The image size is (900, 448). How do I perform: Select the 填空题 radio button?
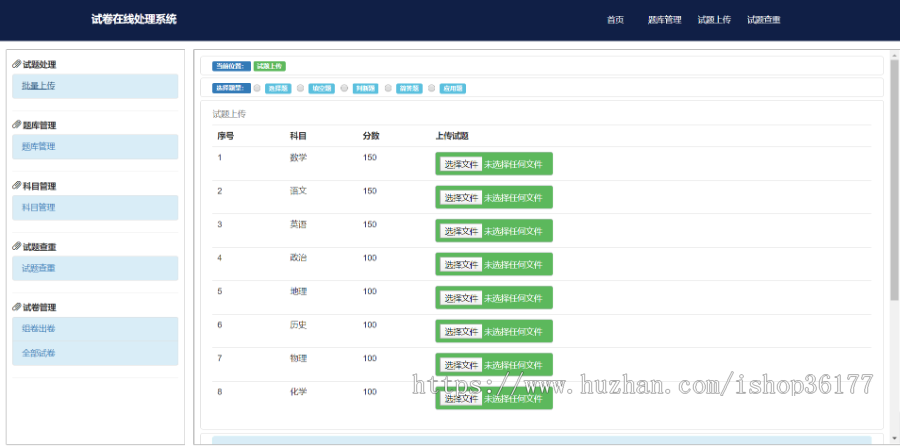tap(301, 88)
